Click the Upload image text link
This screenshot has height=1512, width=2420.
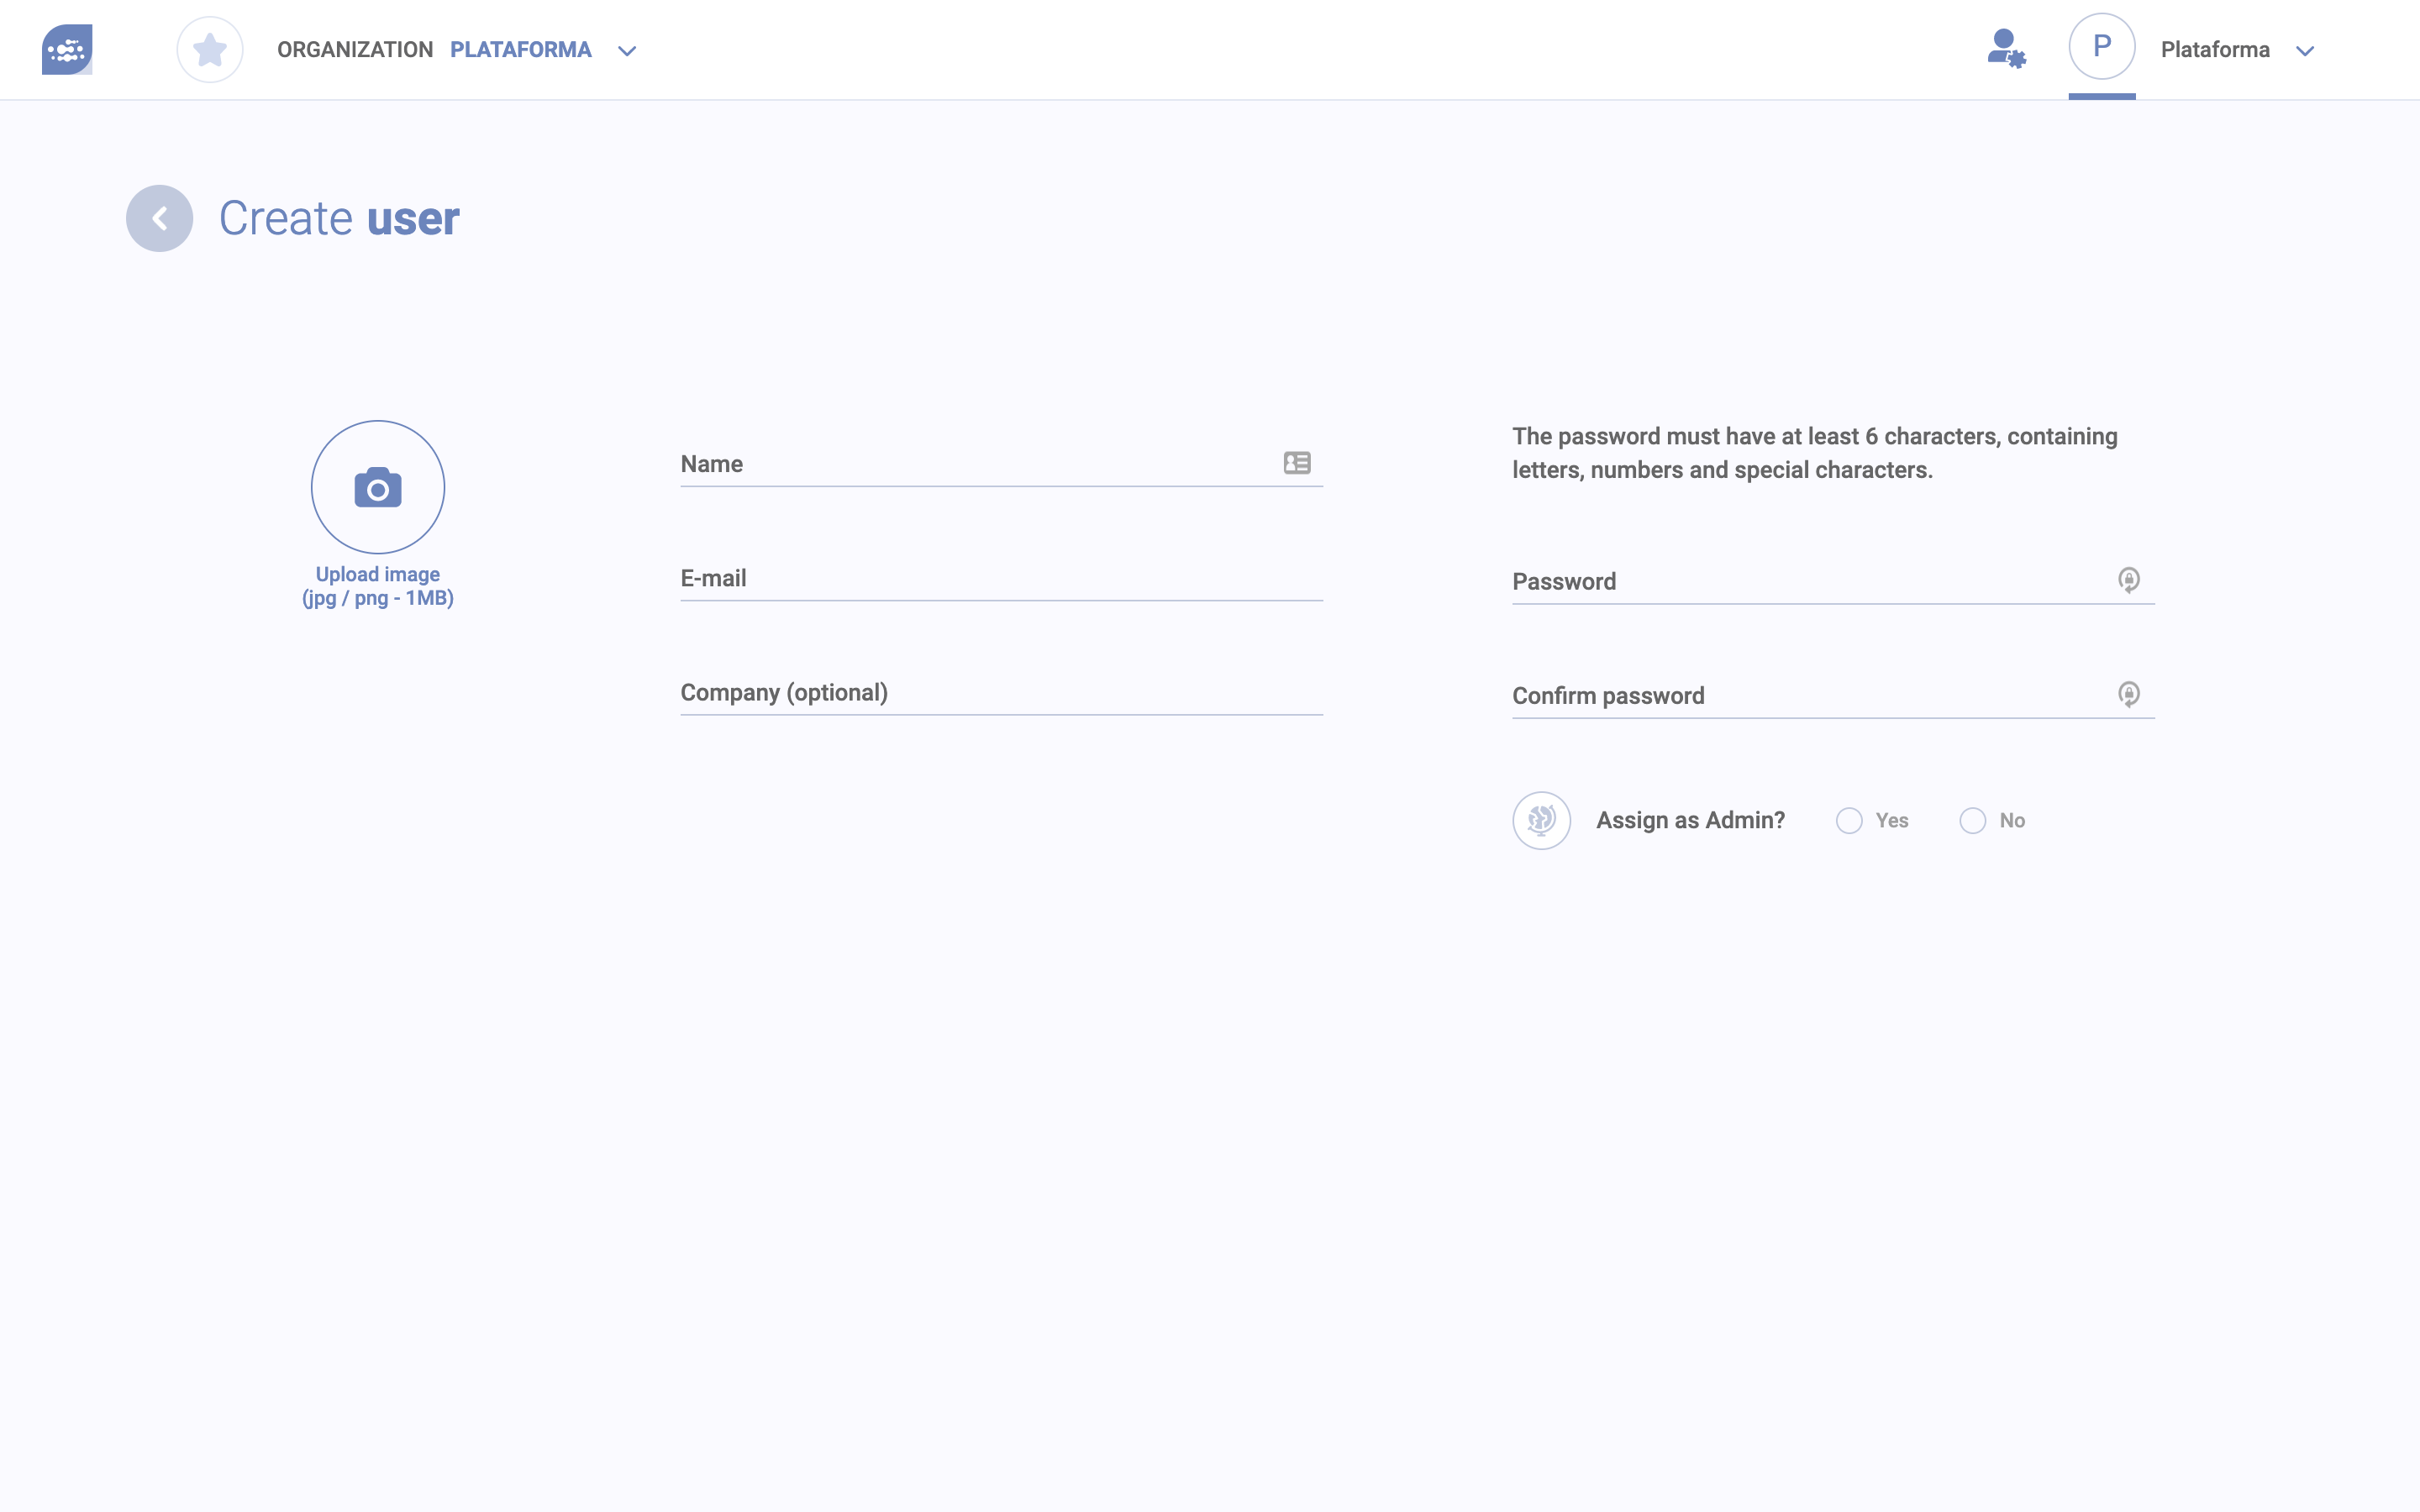click(378, 586)
